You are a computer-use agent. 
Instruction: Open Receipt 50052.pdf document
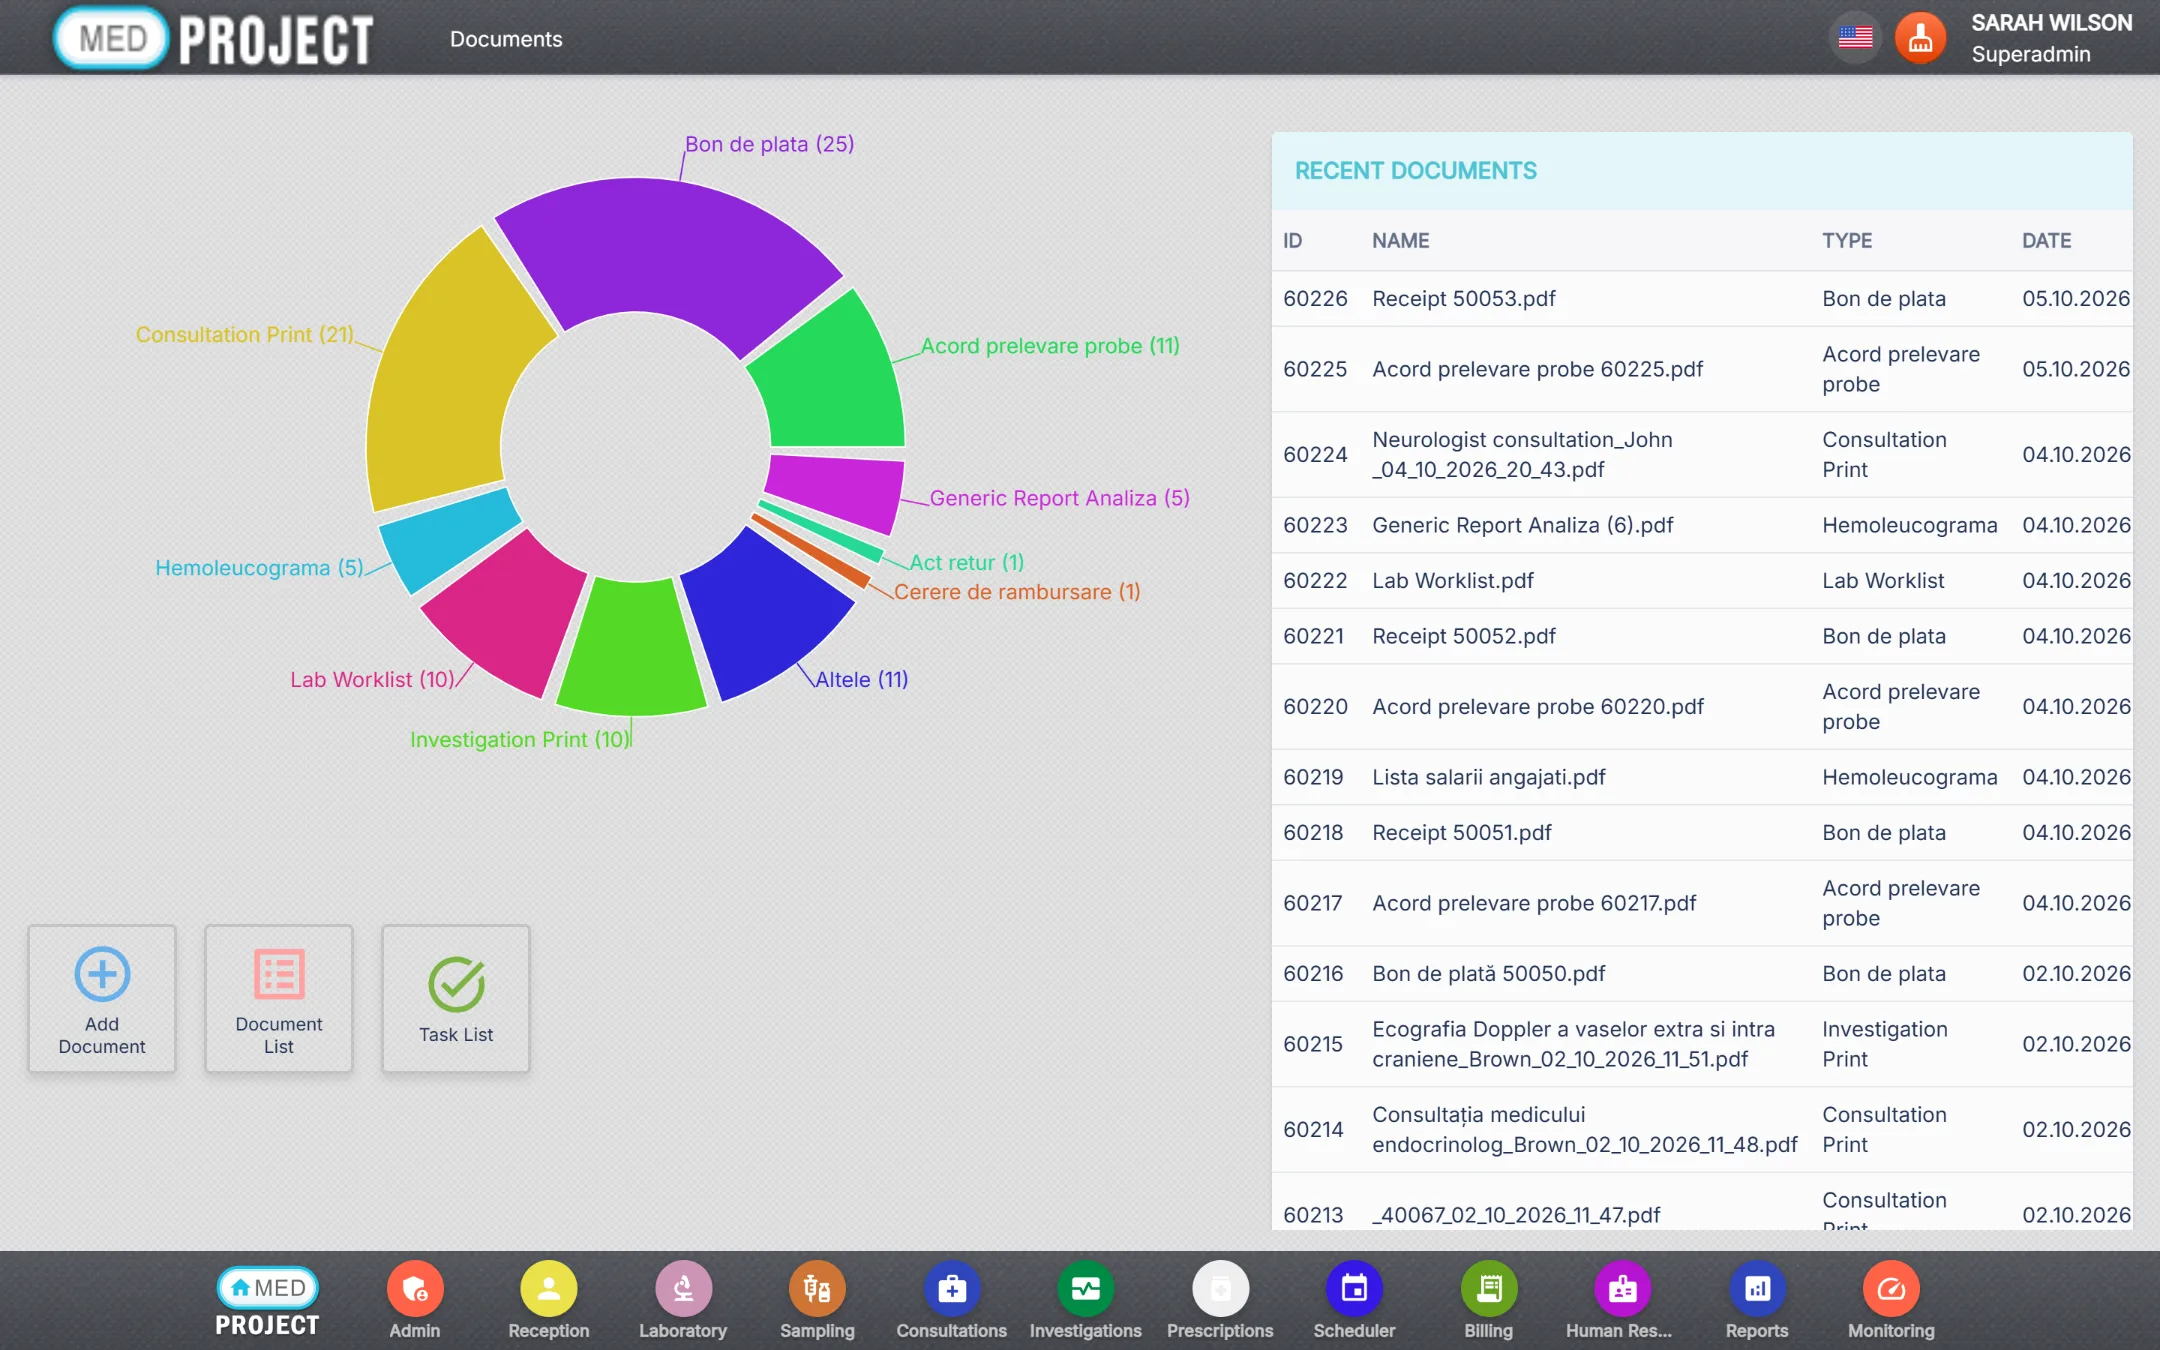pyautogui.click(x=1702, y=636)
